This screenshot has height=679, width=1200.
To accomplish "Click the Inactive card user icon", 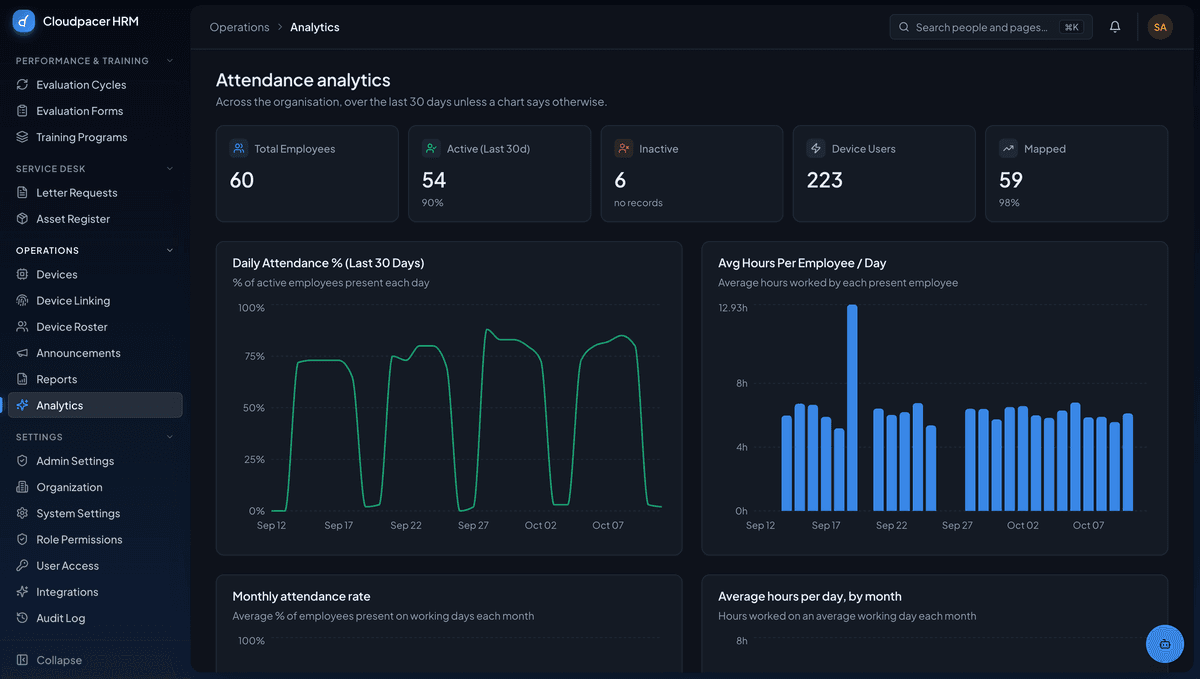I will (624, 148).
